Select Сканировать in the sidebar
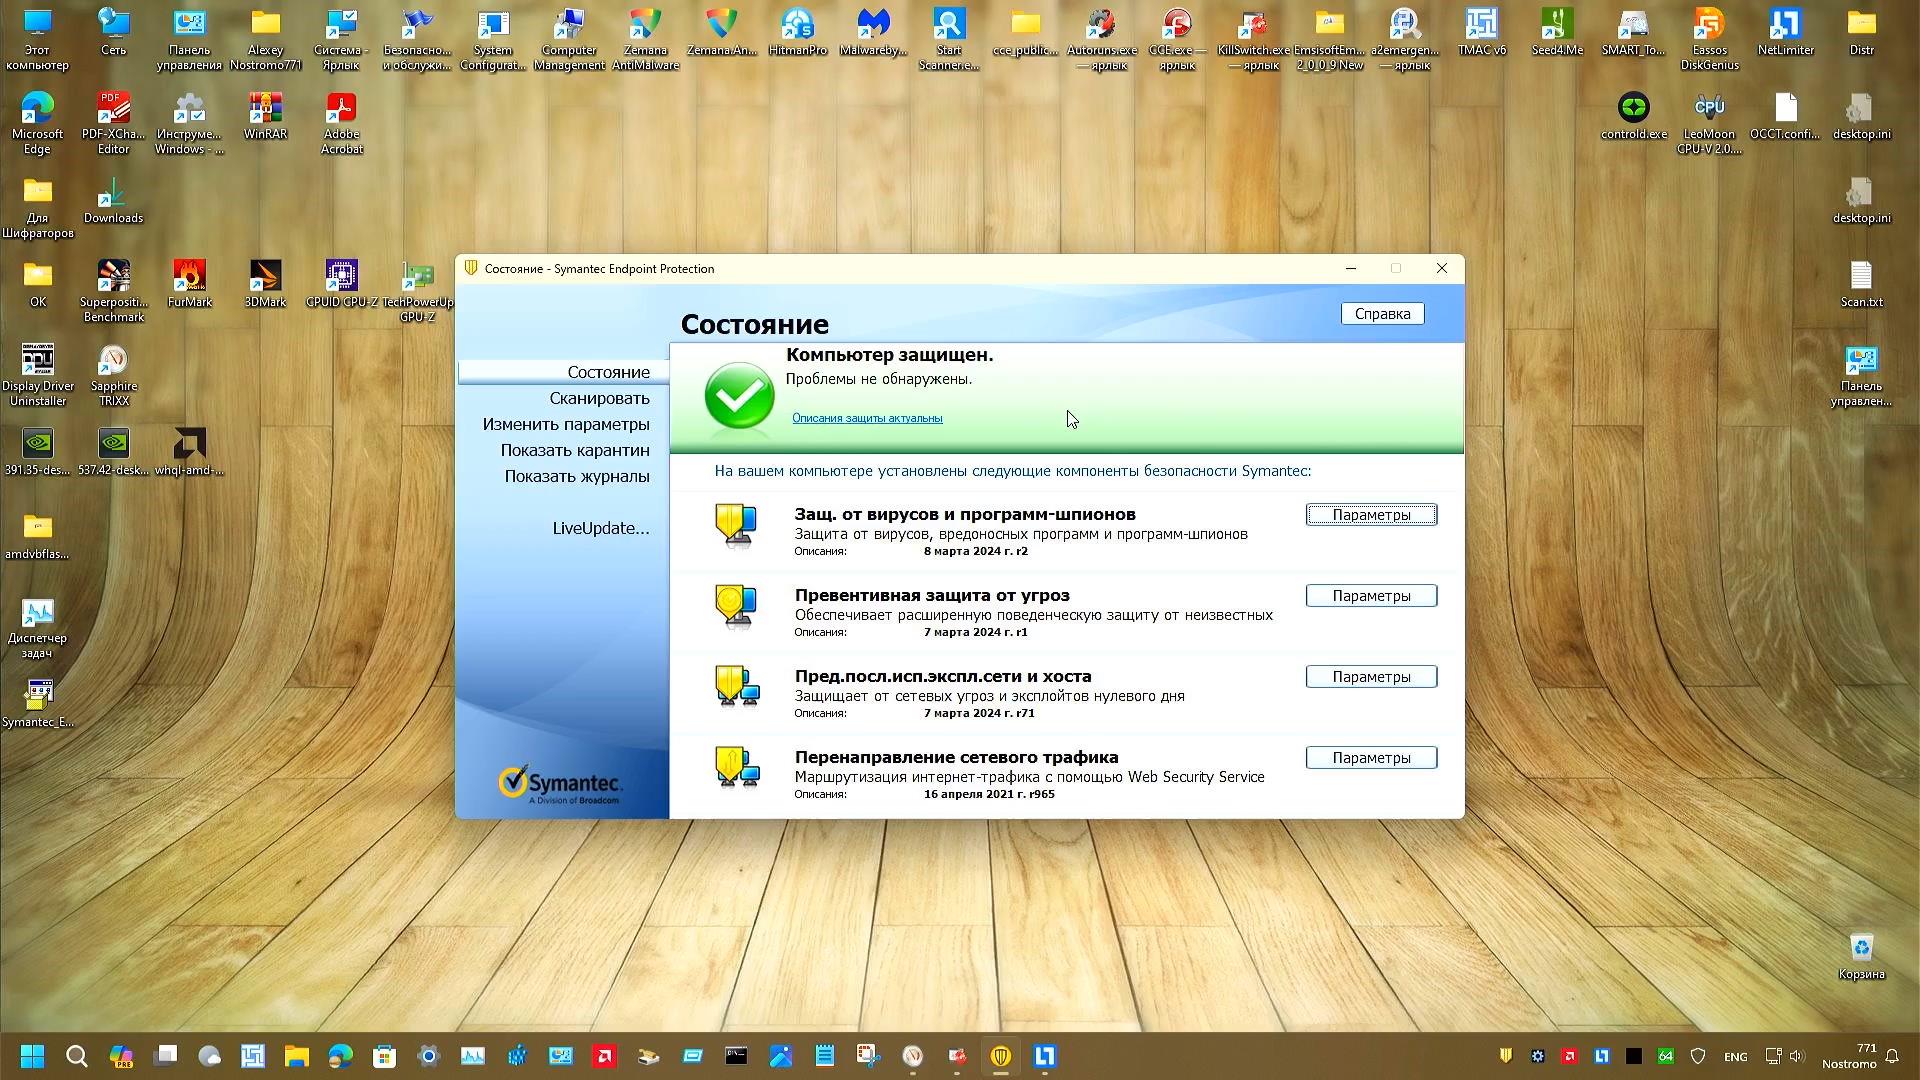Screen dimensions: 1920x1080 click(600, 398)
